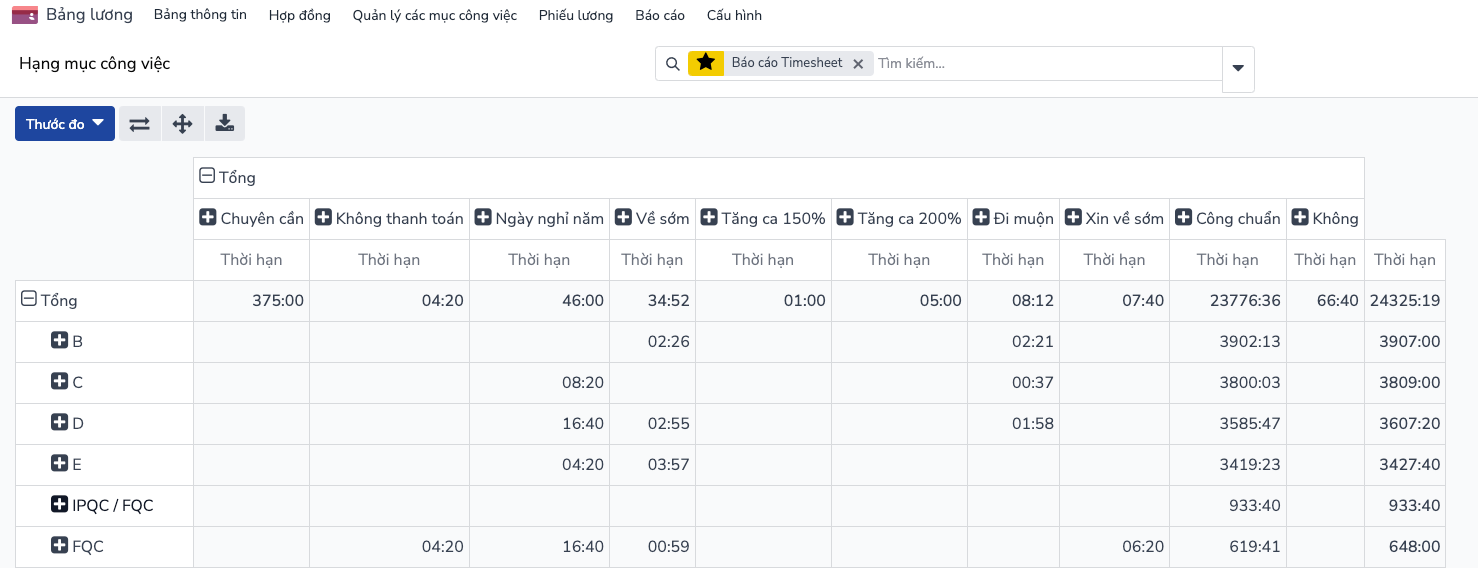Click the download xlsx icon
1478x568 pixels.
tap(225, 124)
